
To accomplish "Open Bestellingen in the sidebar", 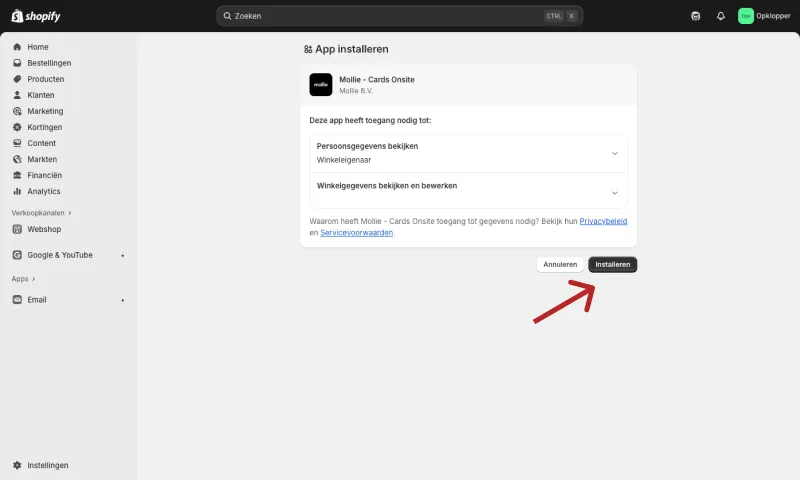I will click(x=49, y=63).
